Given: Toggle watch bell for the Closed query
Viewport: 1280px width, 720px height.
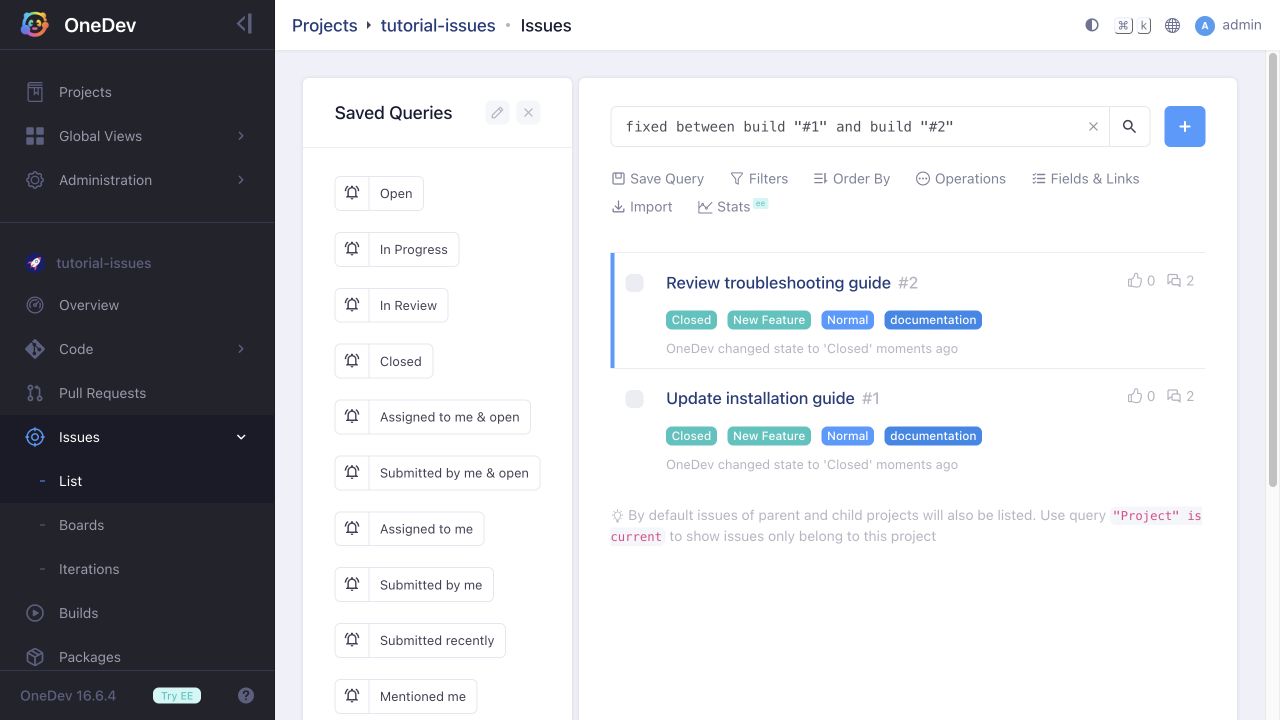Looking at the screenshot, I should coord(352,361).
